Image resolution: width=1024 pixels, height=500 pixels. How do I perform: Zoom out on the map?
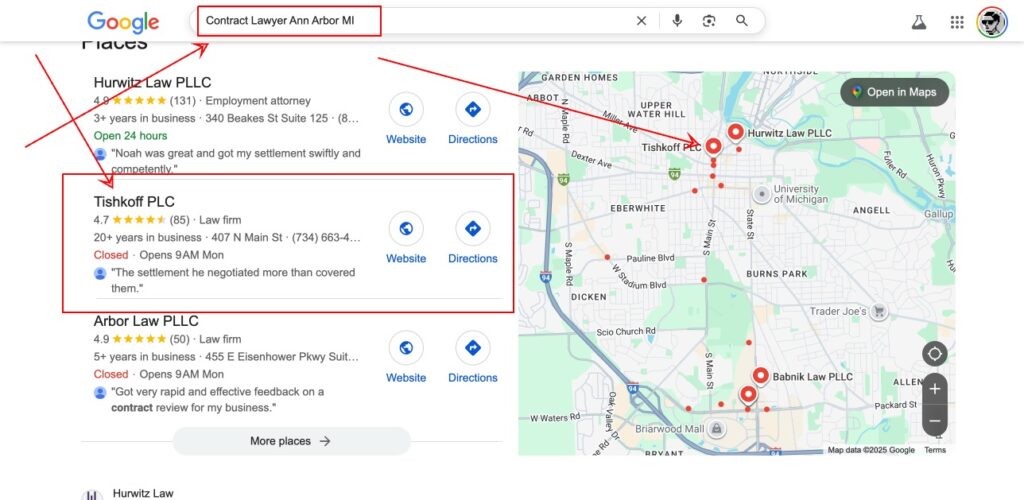(935, 421)
